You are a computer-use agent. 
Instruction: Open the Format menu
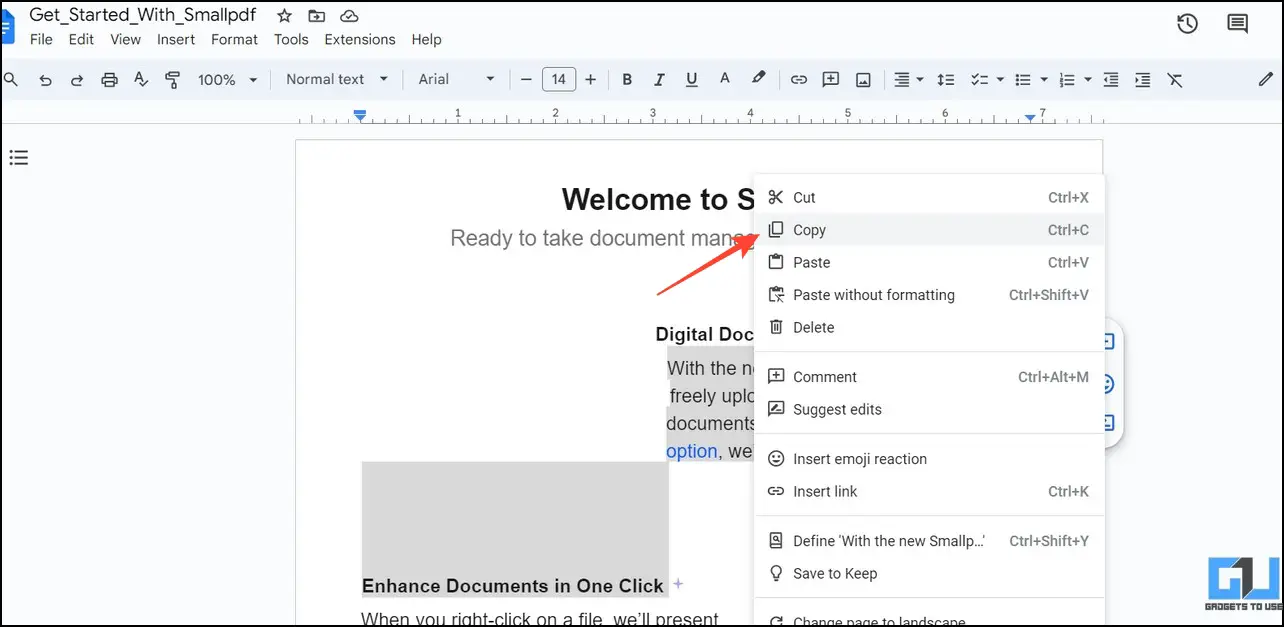[x=234, y=40]
